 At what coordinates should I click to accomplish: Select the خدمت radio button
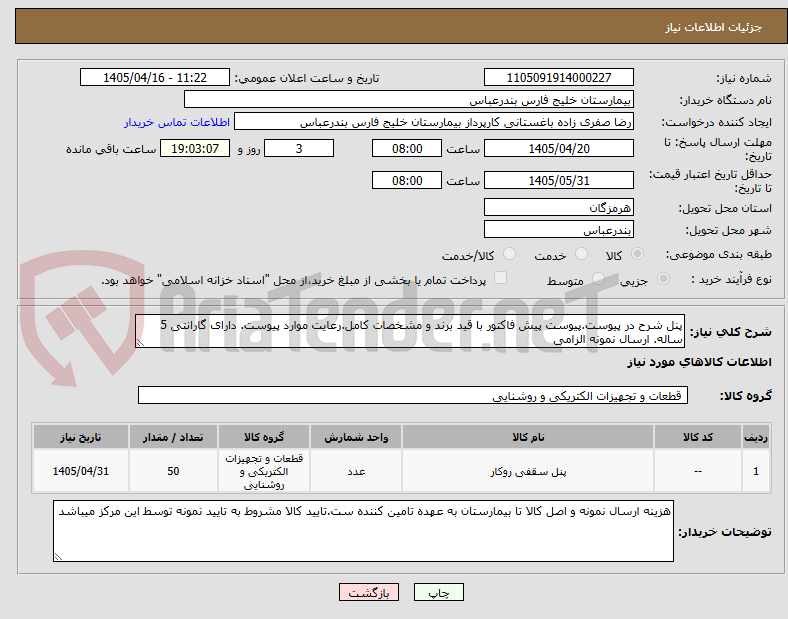coord(581,254)
